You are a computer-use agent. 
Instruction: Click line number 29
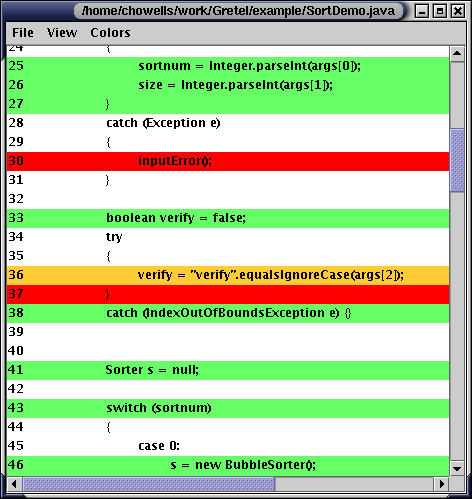tap(16, 142)
